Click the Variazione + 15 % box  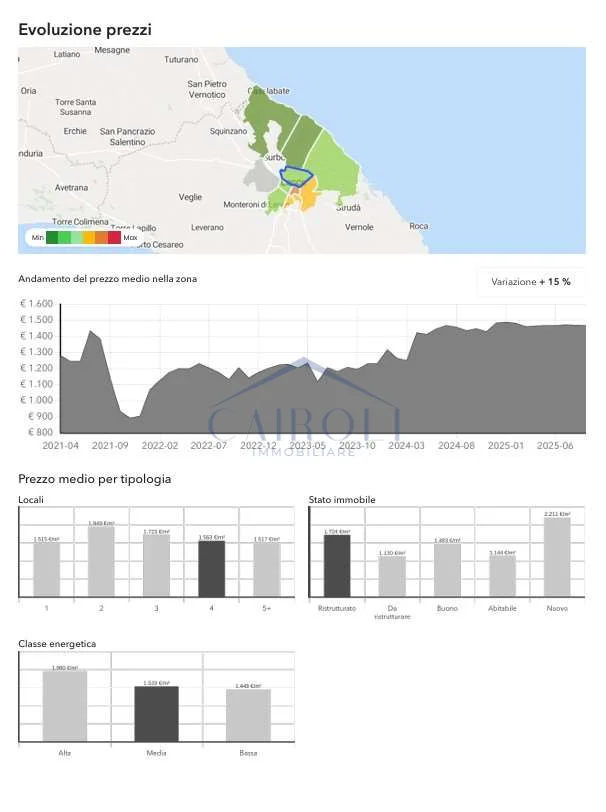pyautogui.click(x=531, y=282)
